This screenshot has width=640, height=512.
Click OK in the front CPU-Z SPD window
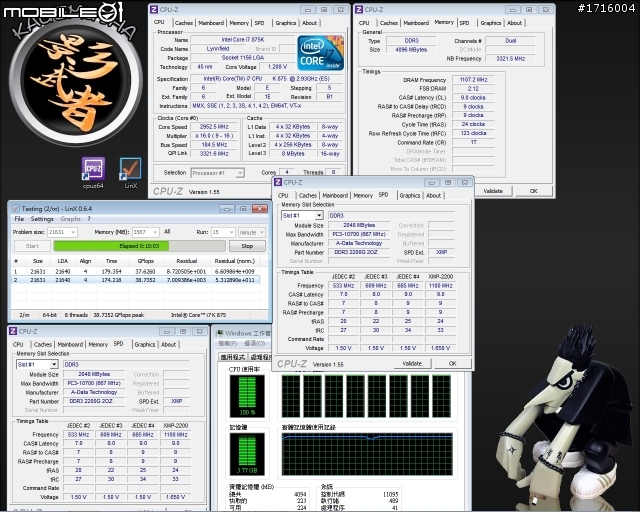tap(453, 364)
